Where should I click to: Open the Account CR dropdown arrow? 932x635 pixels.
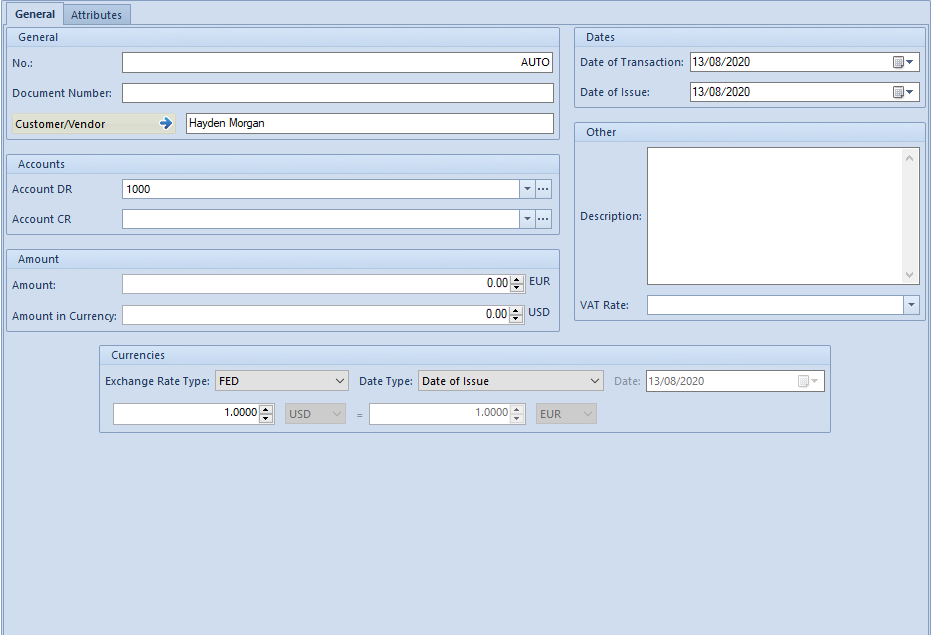tap(527, 219)
